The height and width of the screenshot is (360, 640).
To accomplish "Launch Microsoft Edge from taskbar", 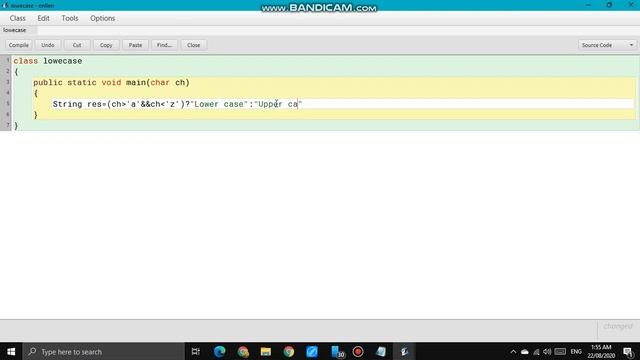I will point(220,351).
